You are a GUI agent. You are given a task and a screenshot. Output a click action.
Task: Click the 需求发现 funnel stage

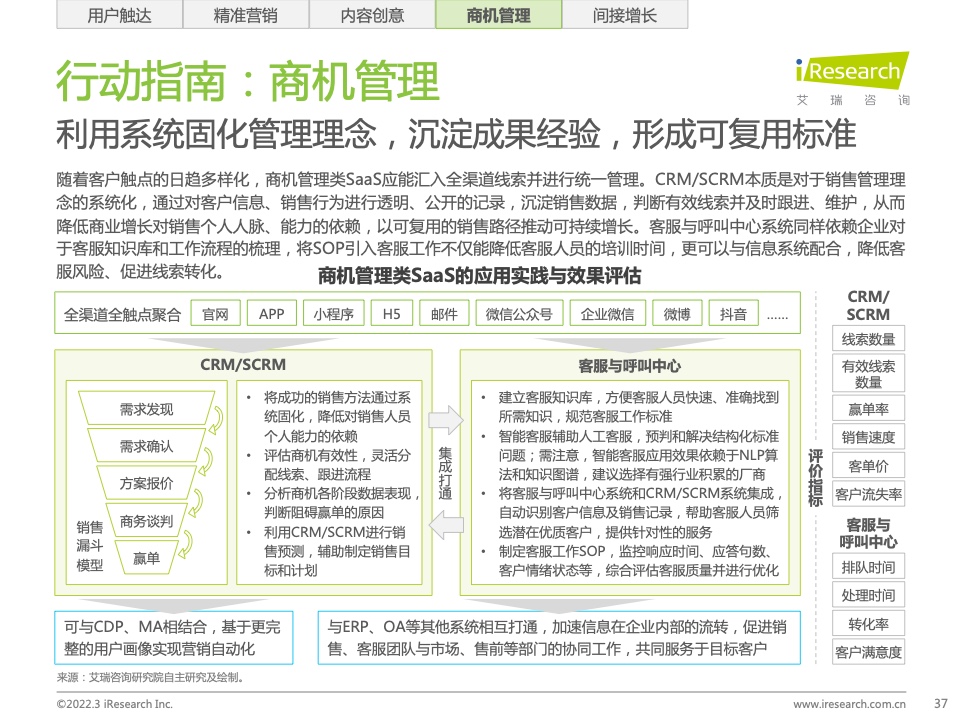tap(146, 408)
